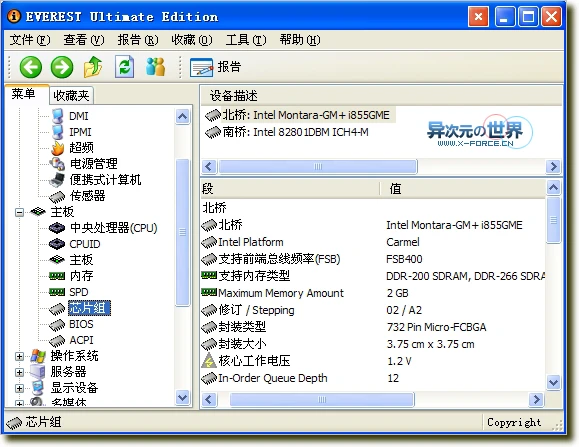Screen dimensions: 579x447
Task: Click the 服务器 server icon
Action: pos(37,372)
